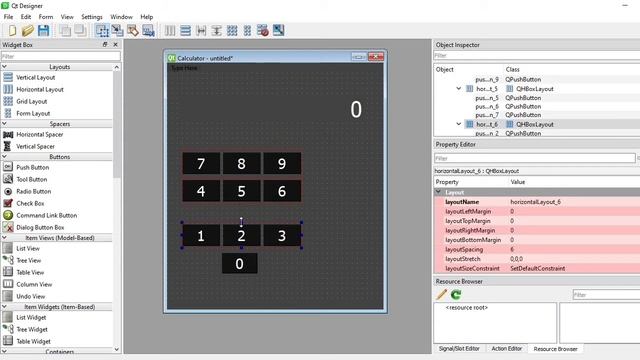This screenshot has width=640, height=360.
Task: Focus the Property Editor filter field
Action: pyautogui.click(x=535, y=158)
